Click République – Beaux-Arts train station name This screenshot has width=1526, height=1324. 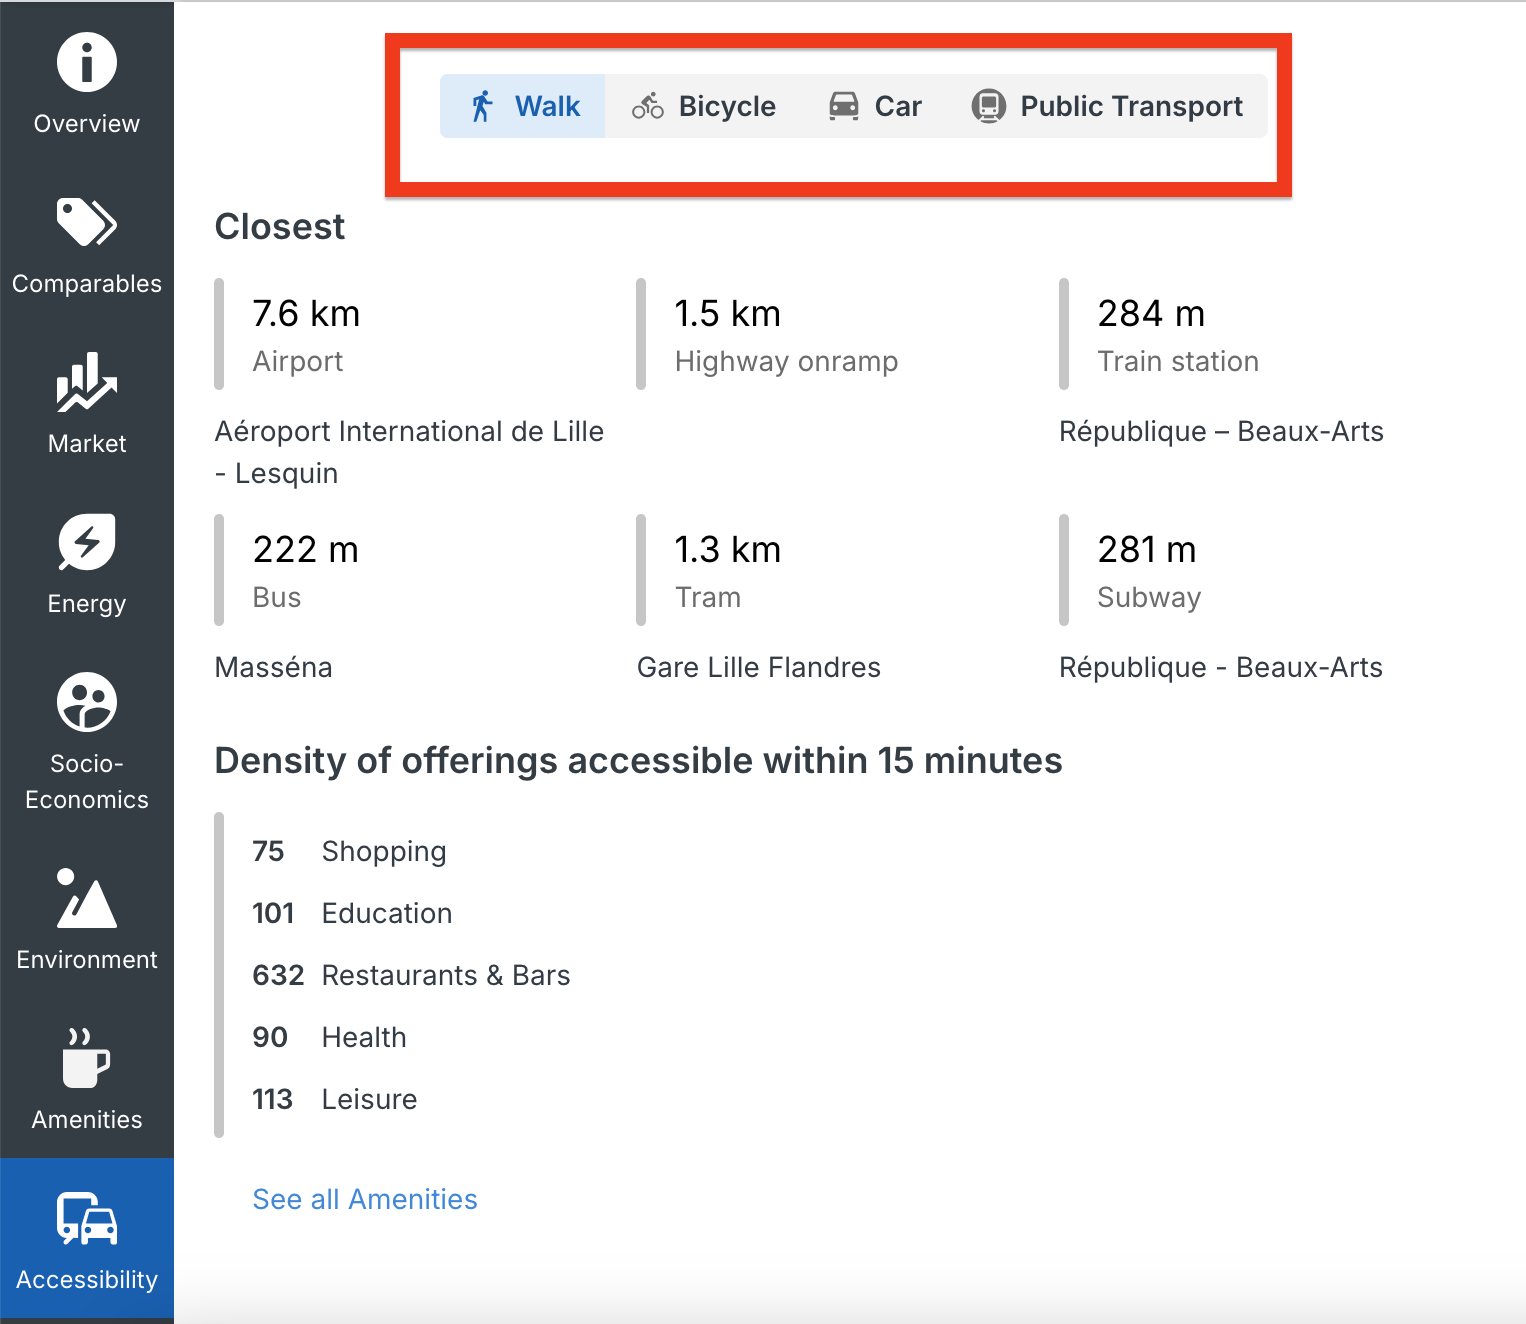pos(1221,431)
